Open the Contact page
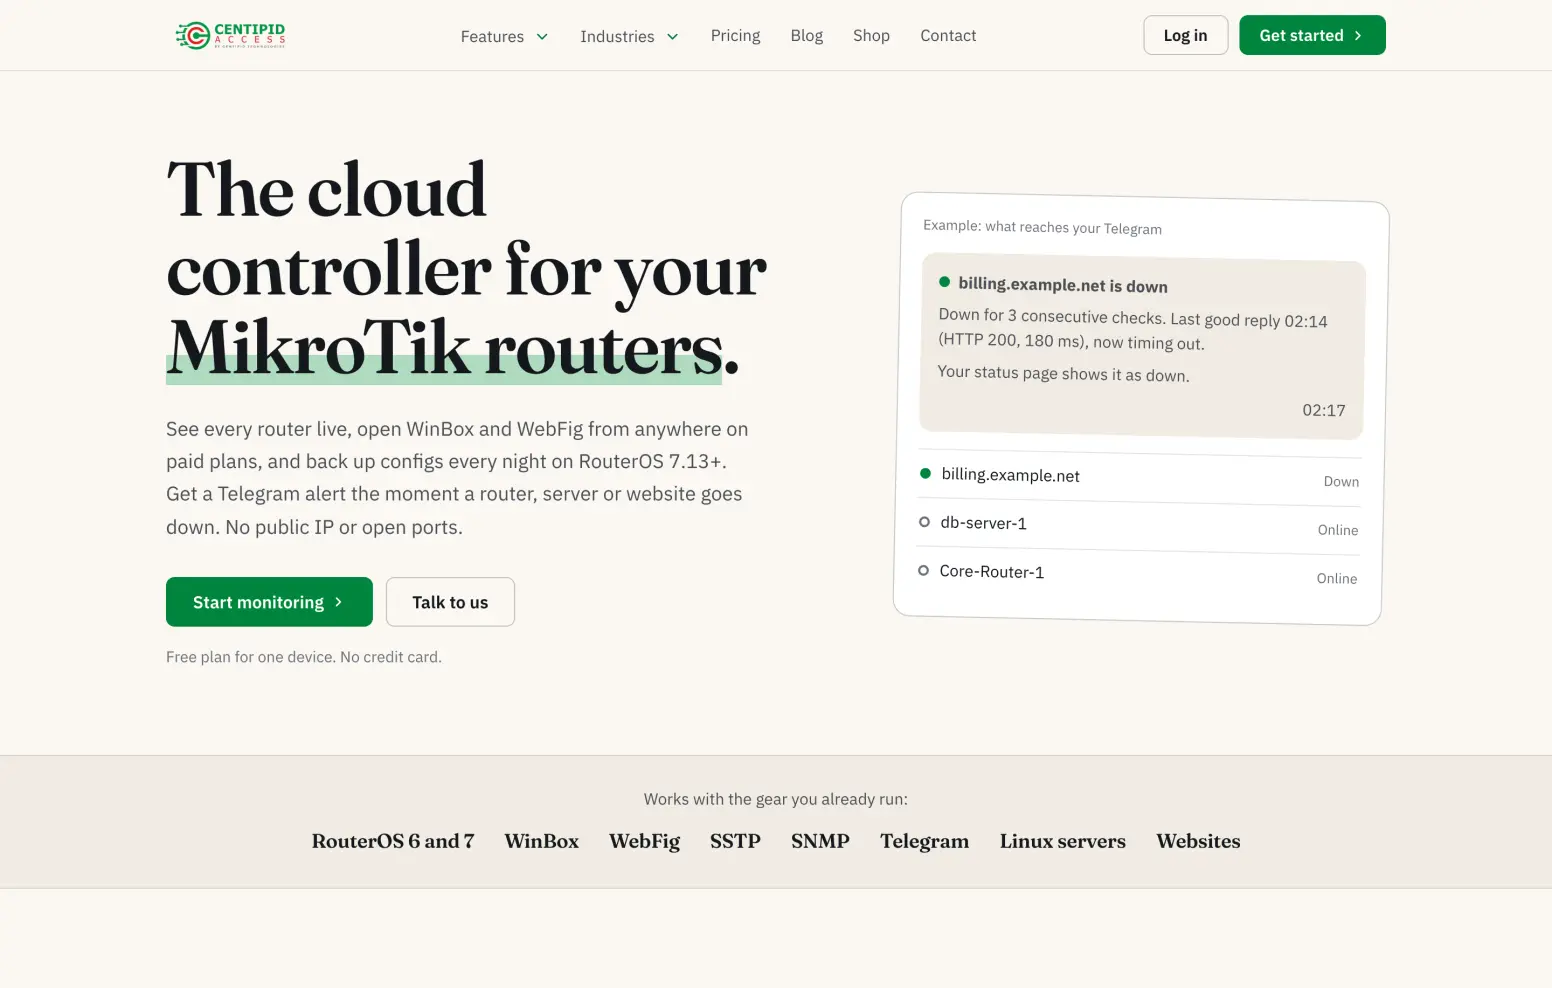 (x=948, y=36)
